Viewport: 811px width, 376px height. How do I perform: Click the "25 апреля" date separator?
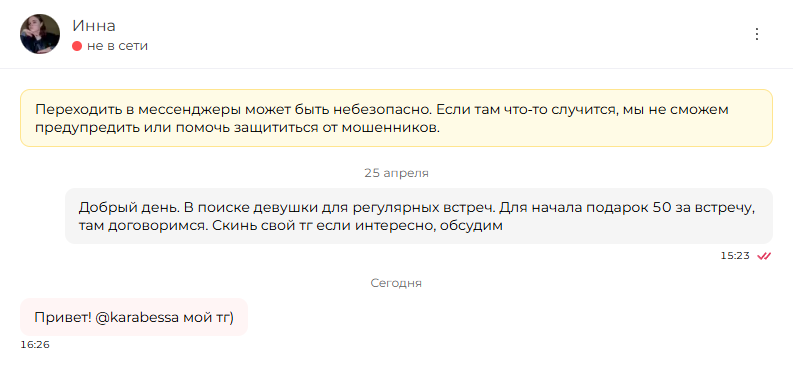396,173
